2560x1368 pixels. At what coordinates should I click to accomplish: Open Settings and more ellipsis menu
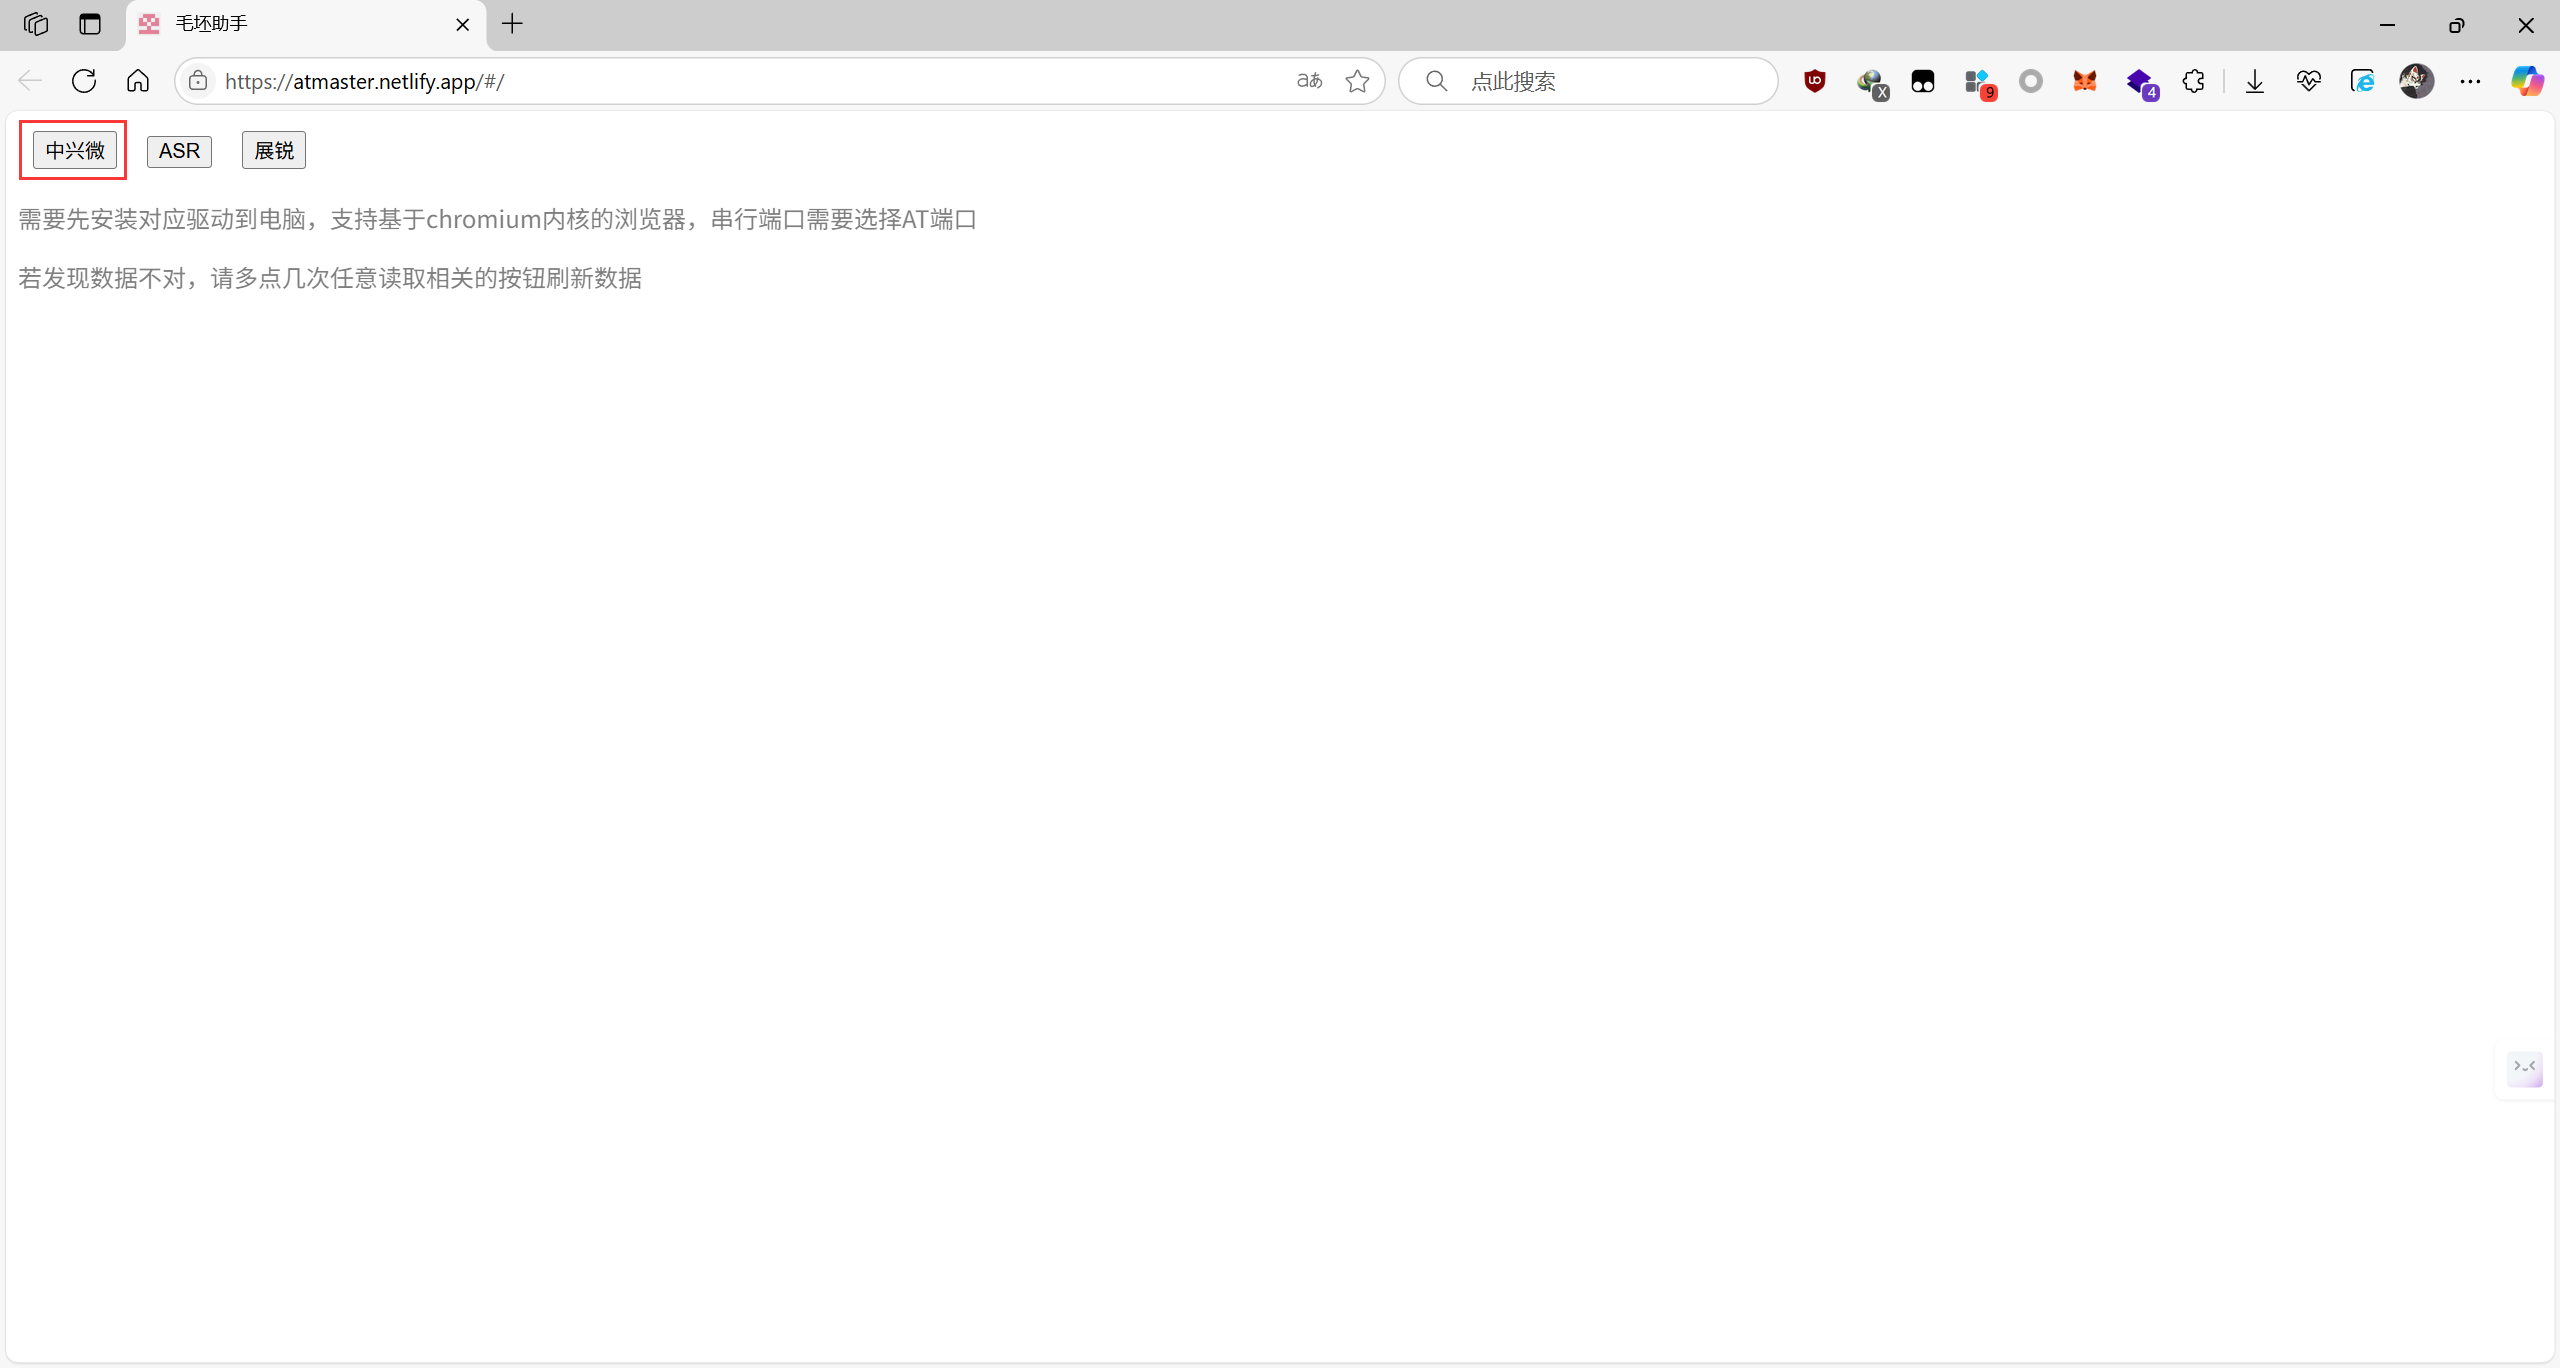(x=2471, y=81)
